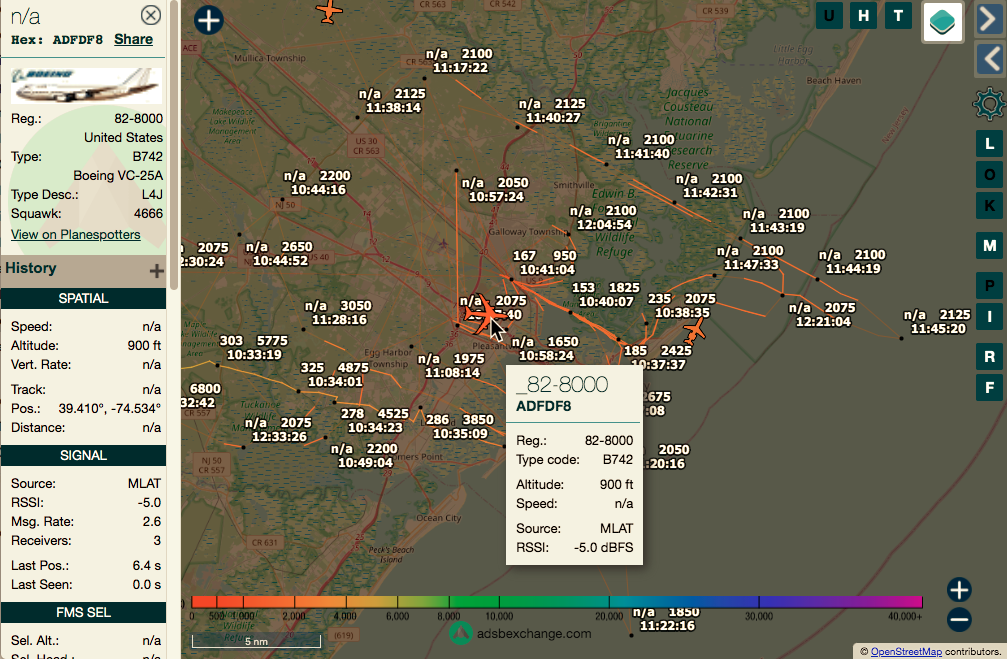Open the map layers selector

click(942, 22)
